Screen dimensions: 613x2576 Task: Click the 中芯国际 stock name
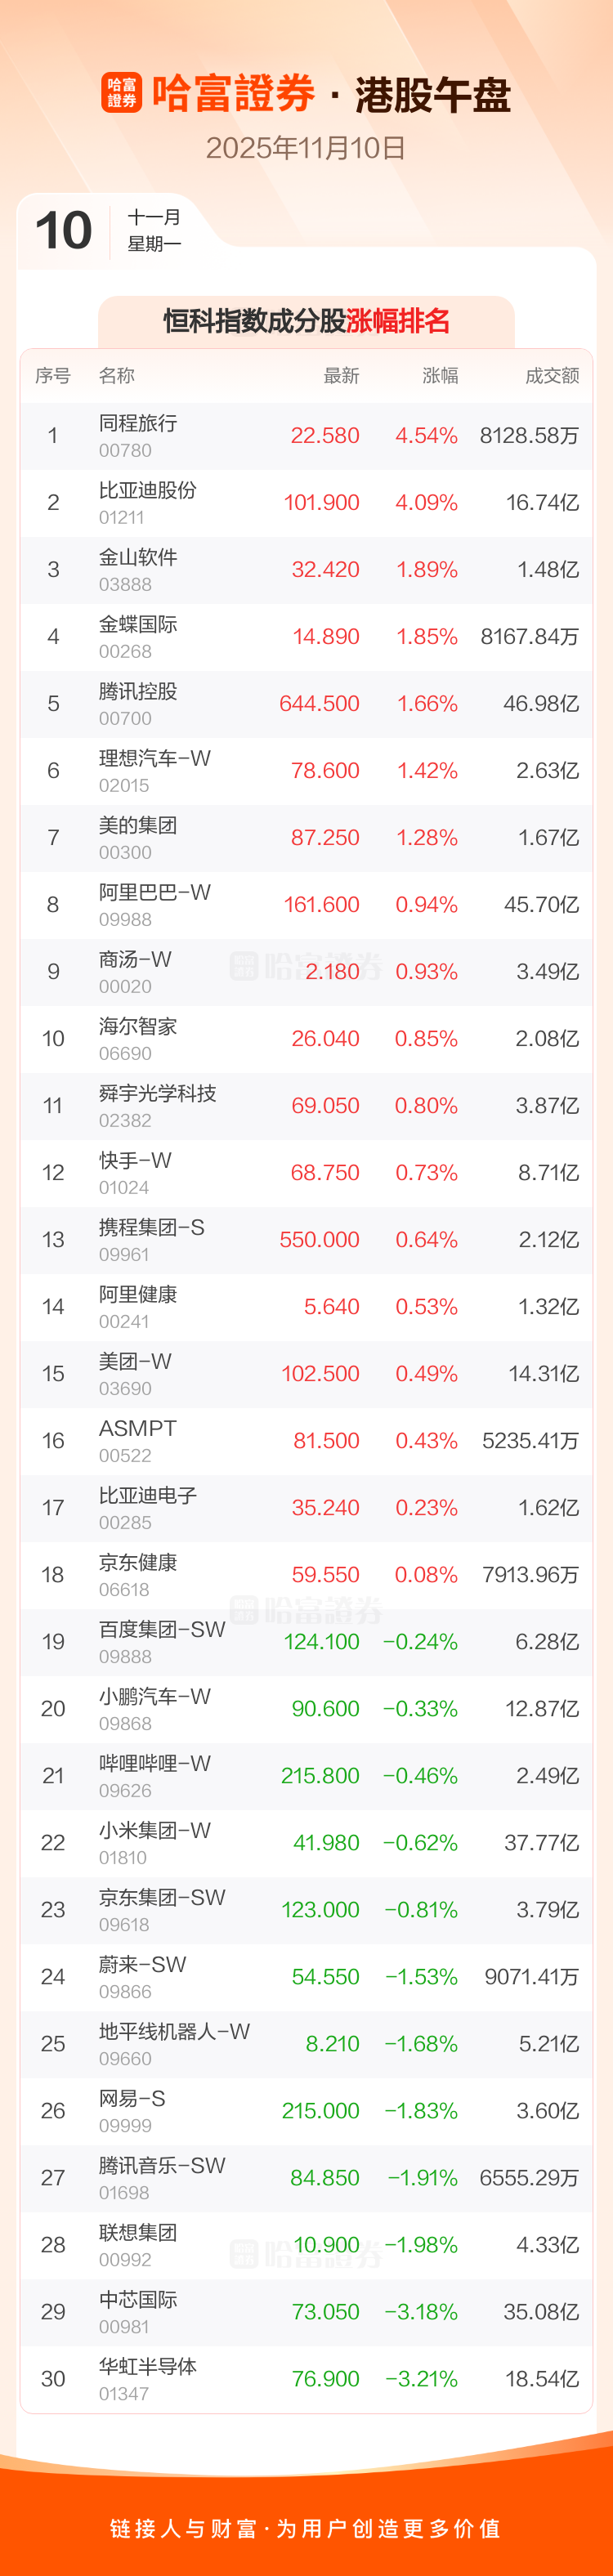point(138,2300)
